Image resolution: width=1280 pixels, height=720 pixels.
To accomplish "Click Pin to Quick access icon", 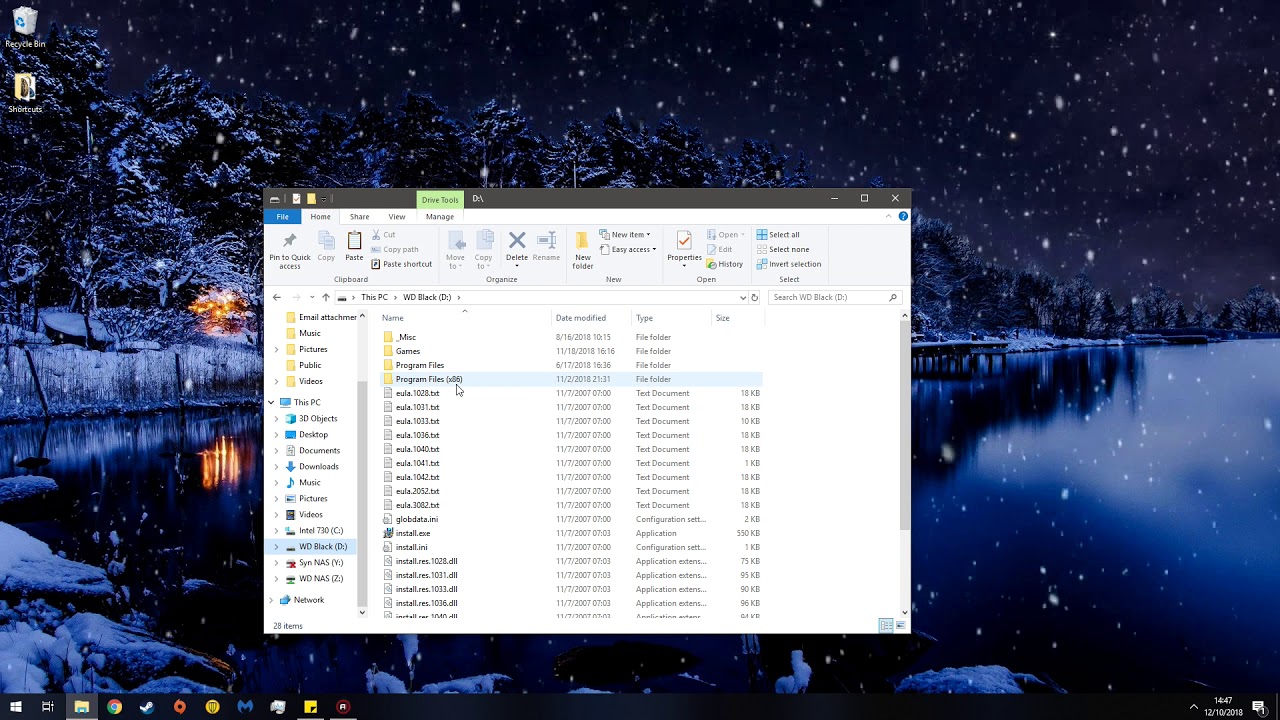I will coord(289,242).
